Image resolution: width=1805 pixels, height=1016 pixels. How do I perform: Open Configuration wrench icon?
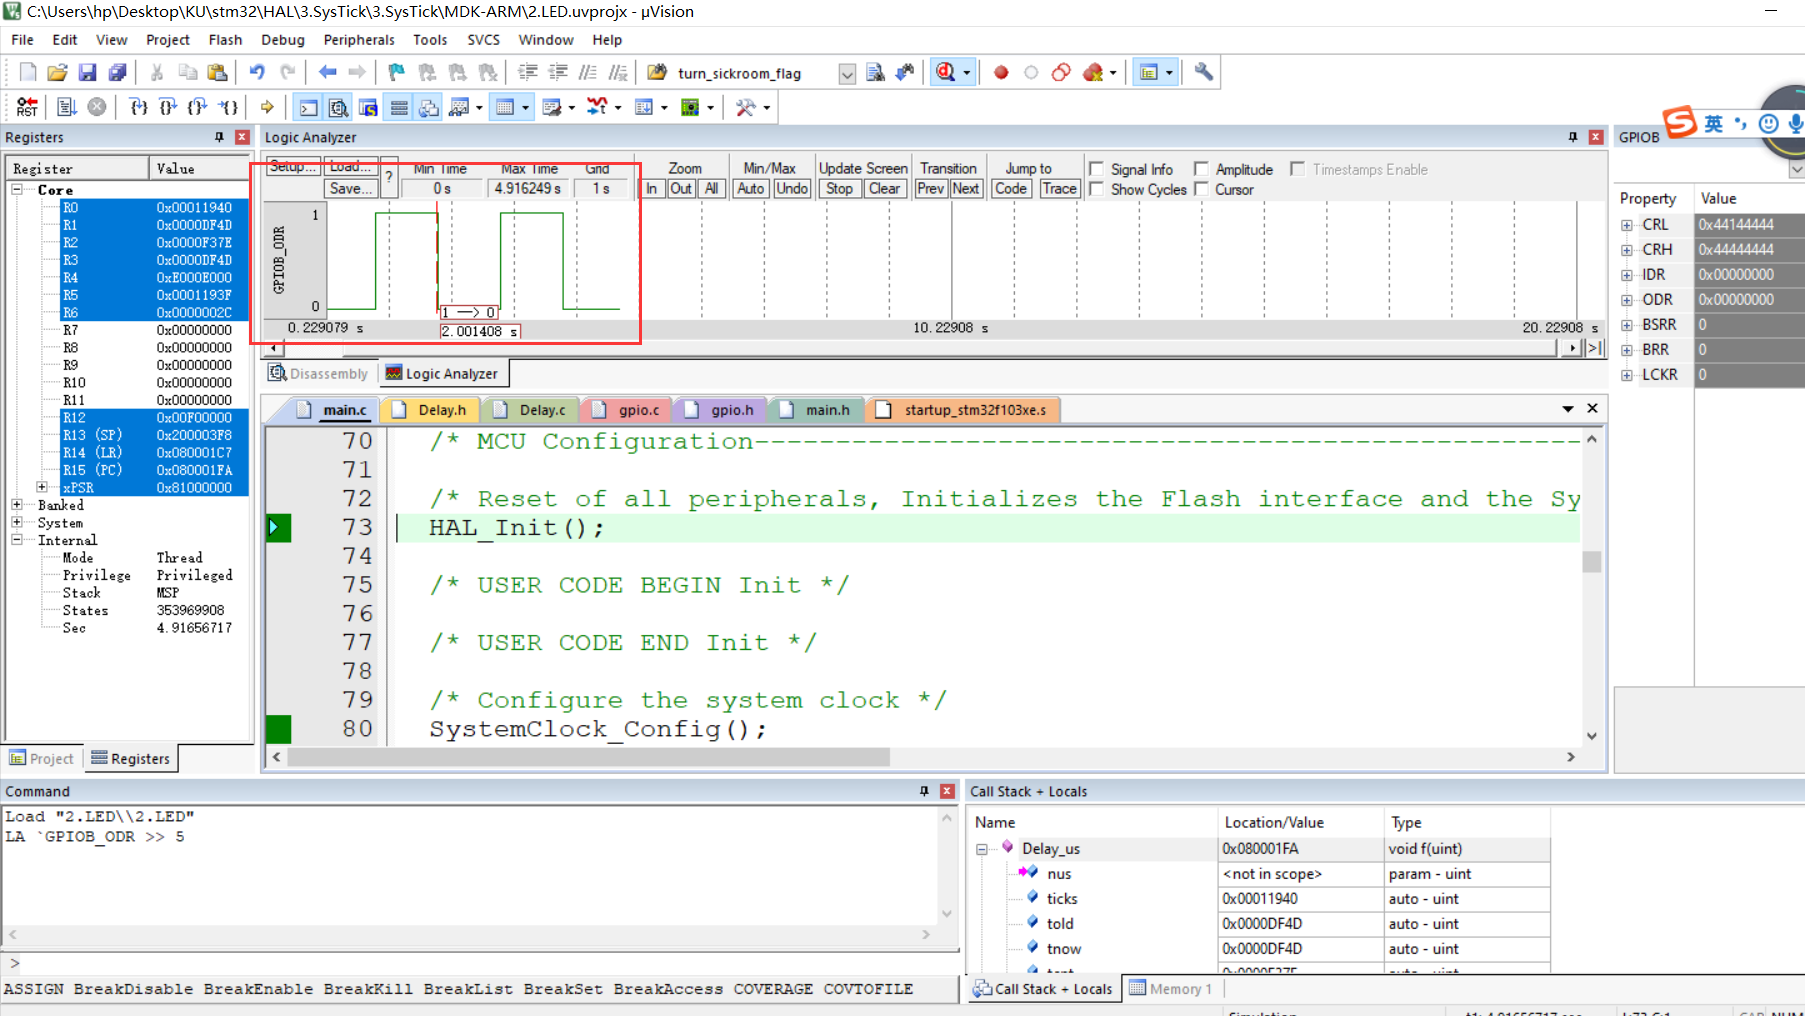pyautogui.click(x=1203, y=72)
